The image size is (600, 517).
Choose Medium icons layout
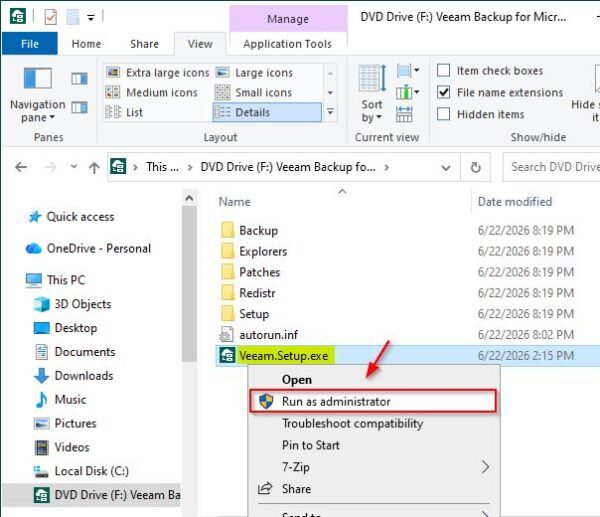pos(152,92)
